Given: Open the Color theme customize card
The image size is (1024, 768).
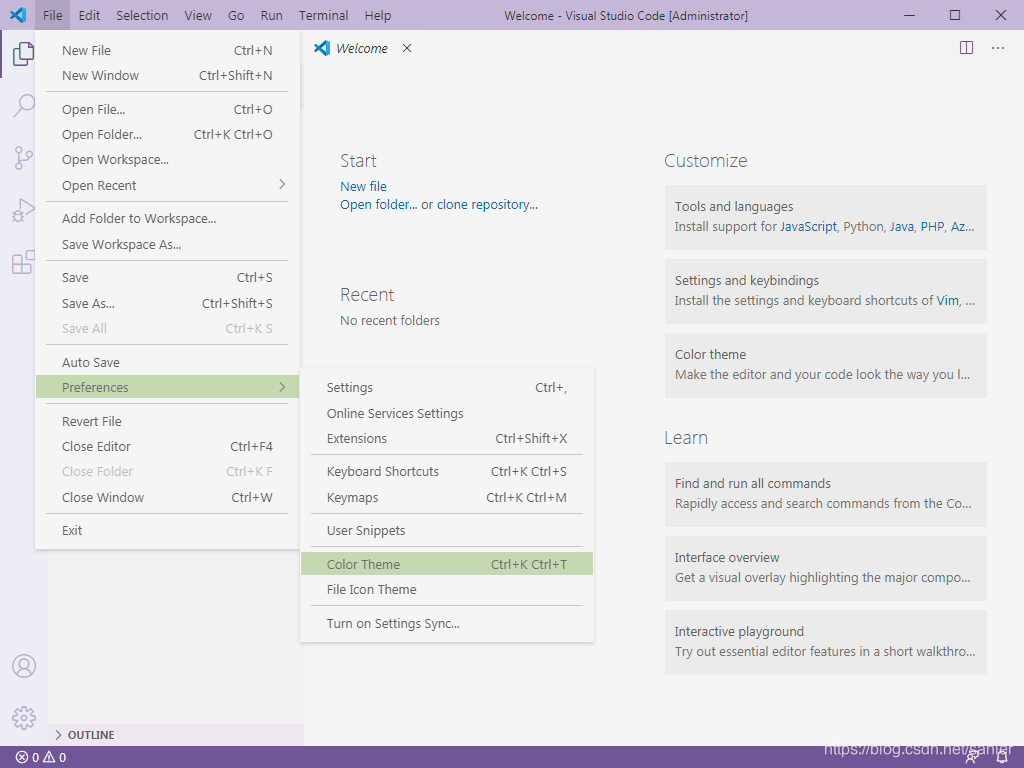Looking at the screenshot, I should coord(825,365).
